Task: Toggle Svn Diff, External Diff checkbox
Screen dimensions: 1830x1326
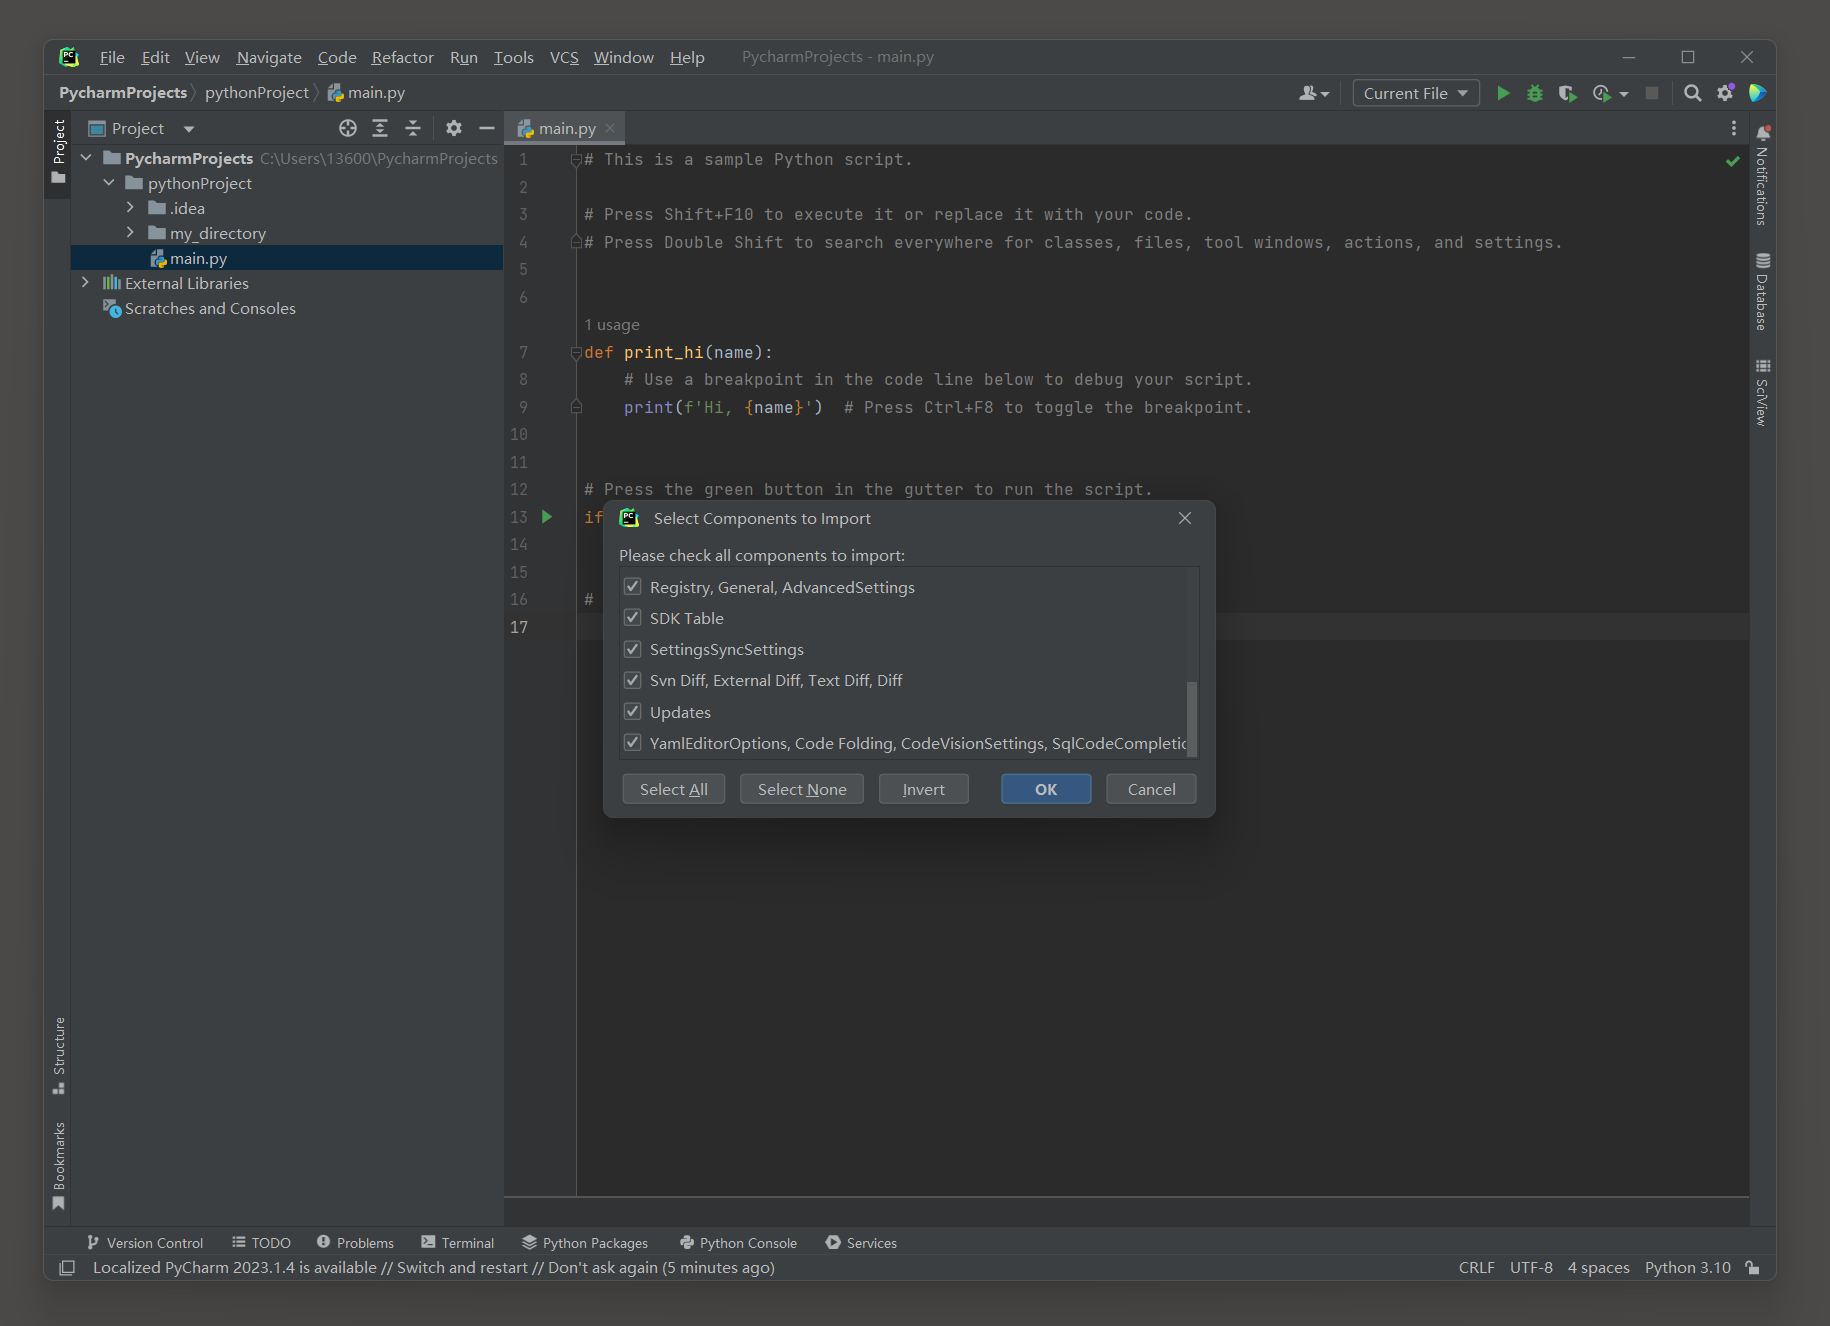Action: pyautogui.click(x=632, y=680)
